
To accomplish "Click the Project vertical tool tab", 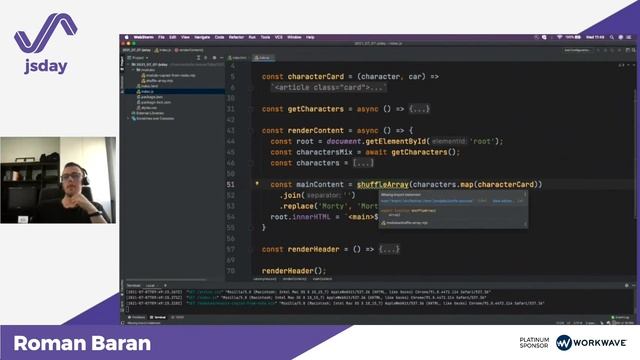I will 122,63.
